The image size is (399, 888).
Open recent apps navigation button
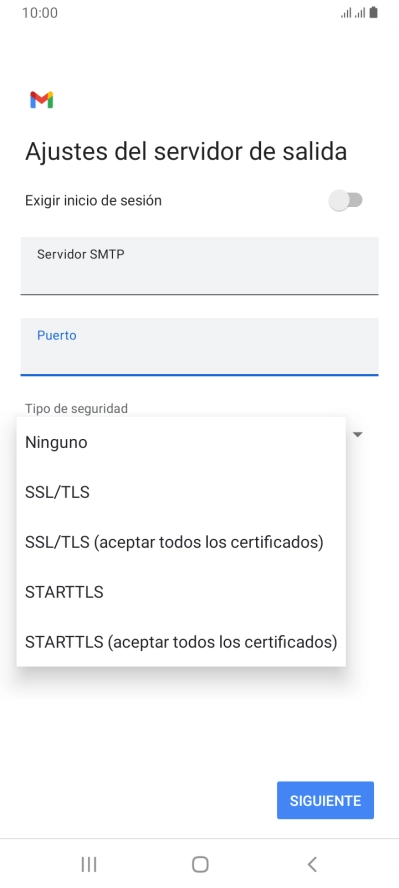tap(89, 864)
